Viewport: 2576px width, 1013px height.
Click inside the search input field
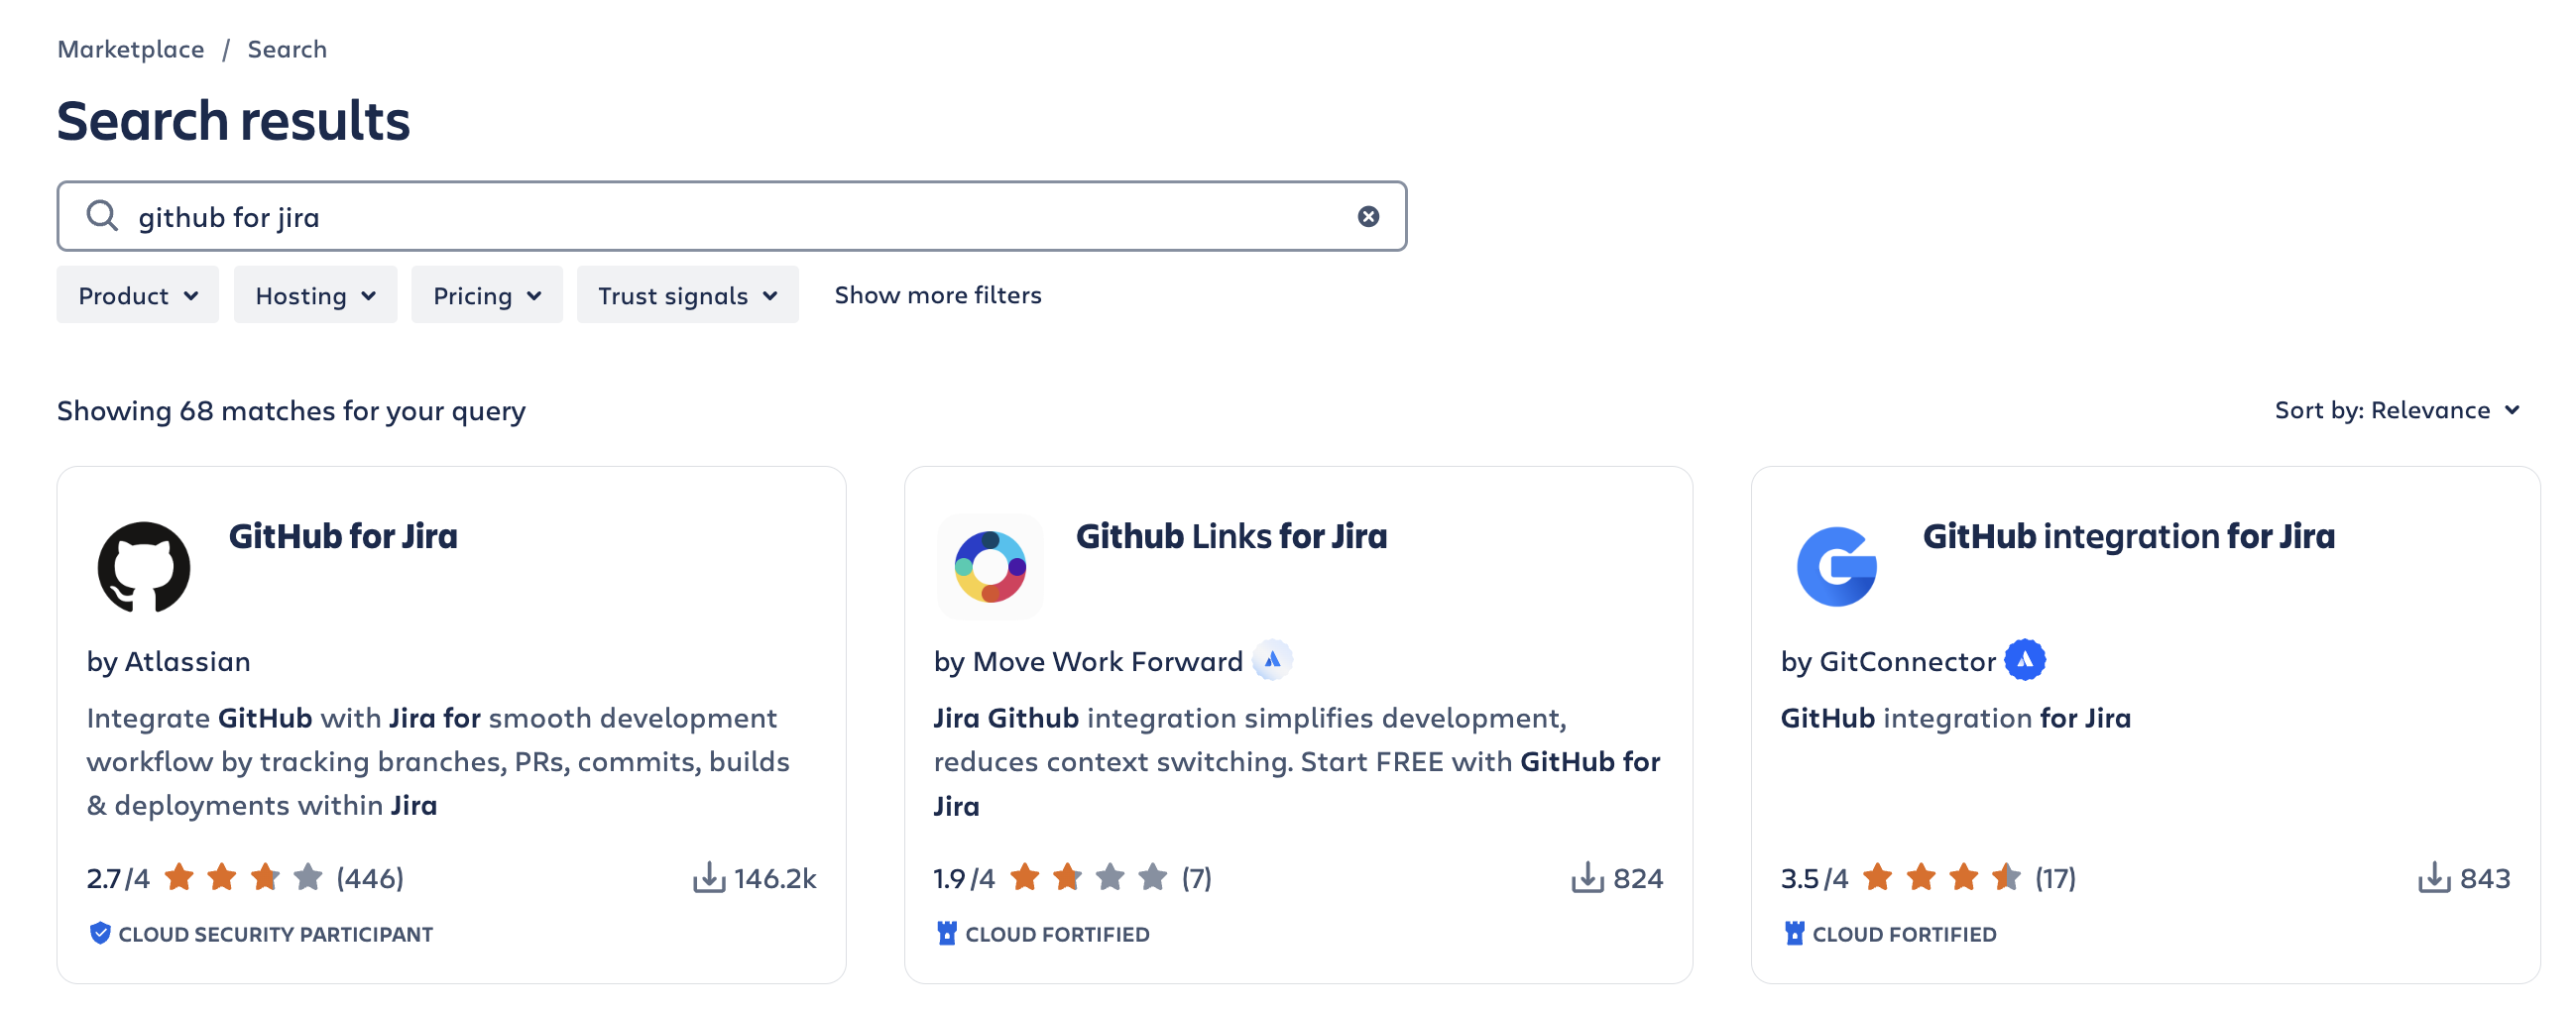point(700,215)
